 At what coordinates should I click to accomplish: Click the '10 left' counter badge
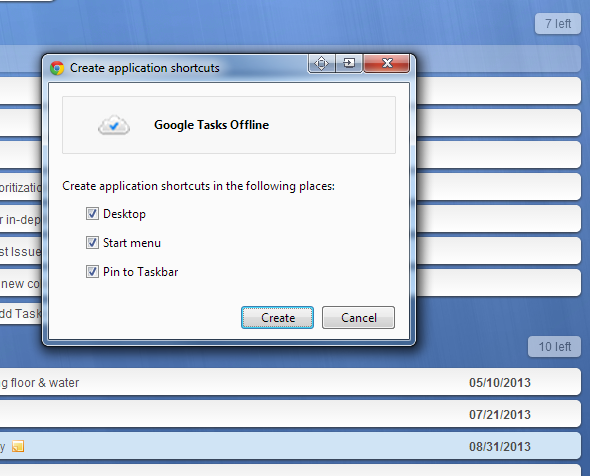554,347
